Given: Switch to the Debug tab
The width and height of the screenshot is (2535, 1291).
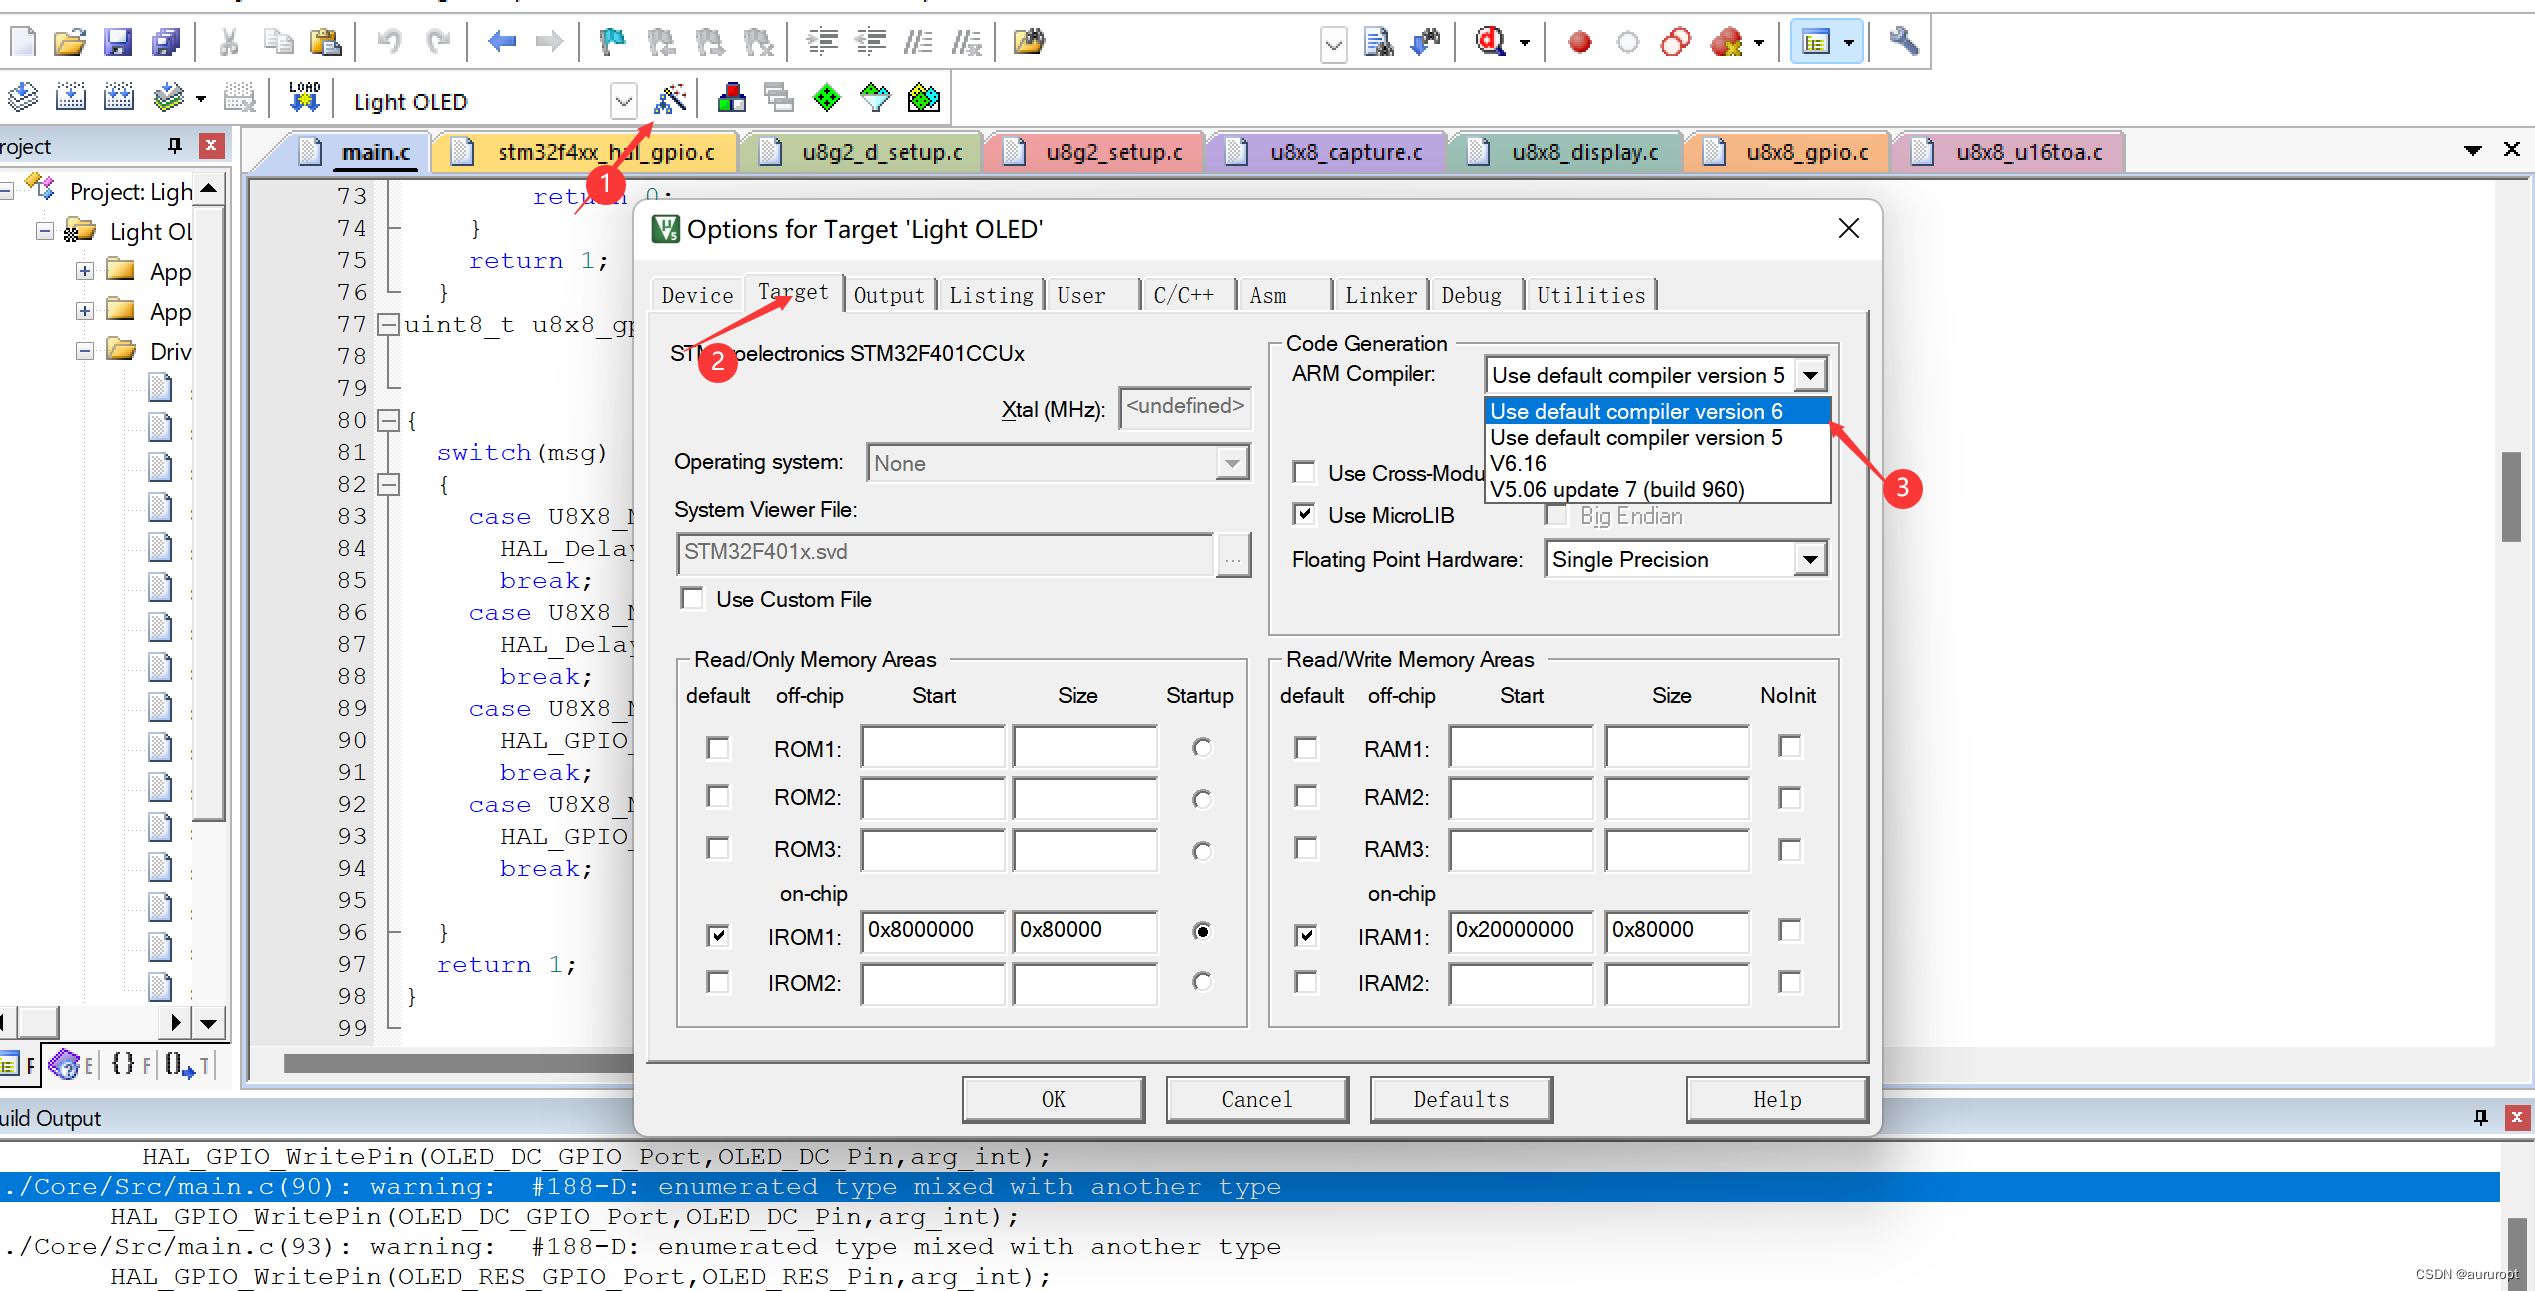Looking at the screenshot, I should [x=1472, y=295].
